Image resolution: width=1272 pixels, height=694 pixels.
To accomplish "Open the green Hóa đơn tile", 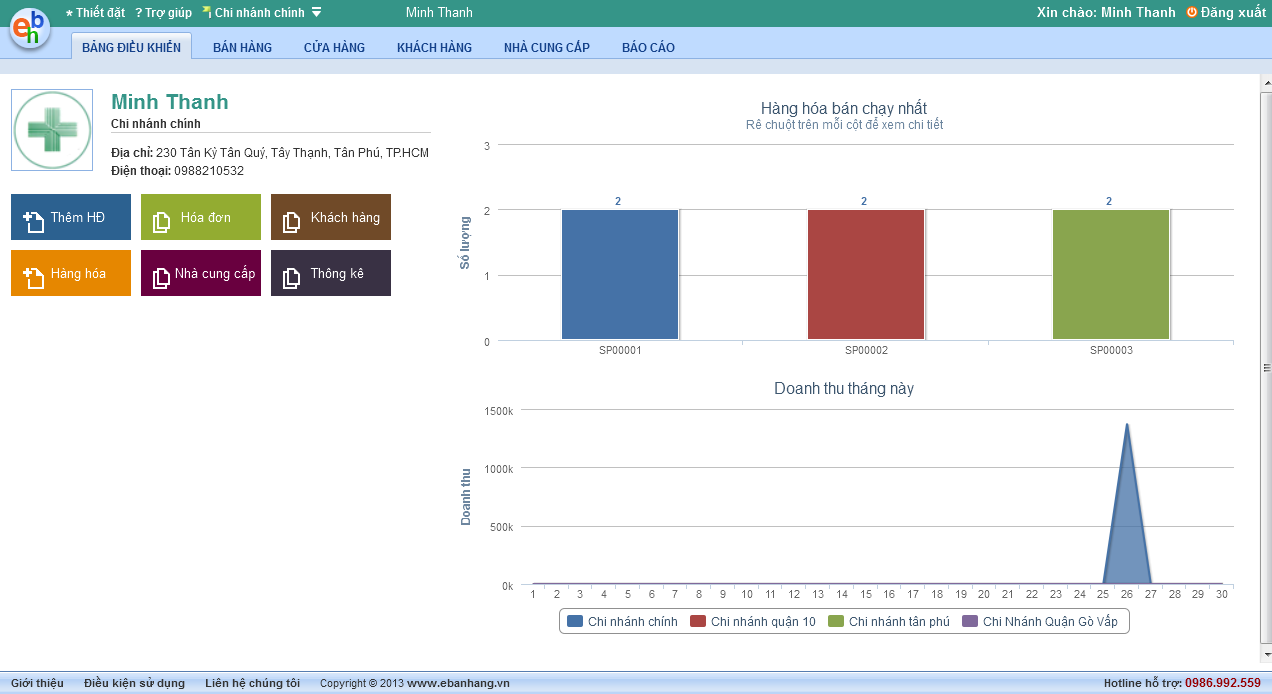I will point(200,217).
